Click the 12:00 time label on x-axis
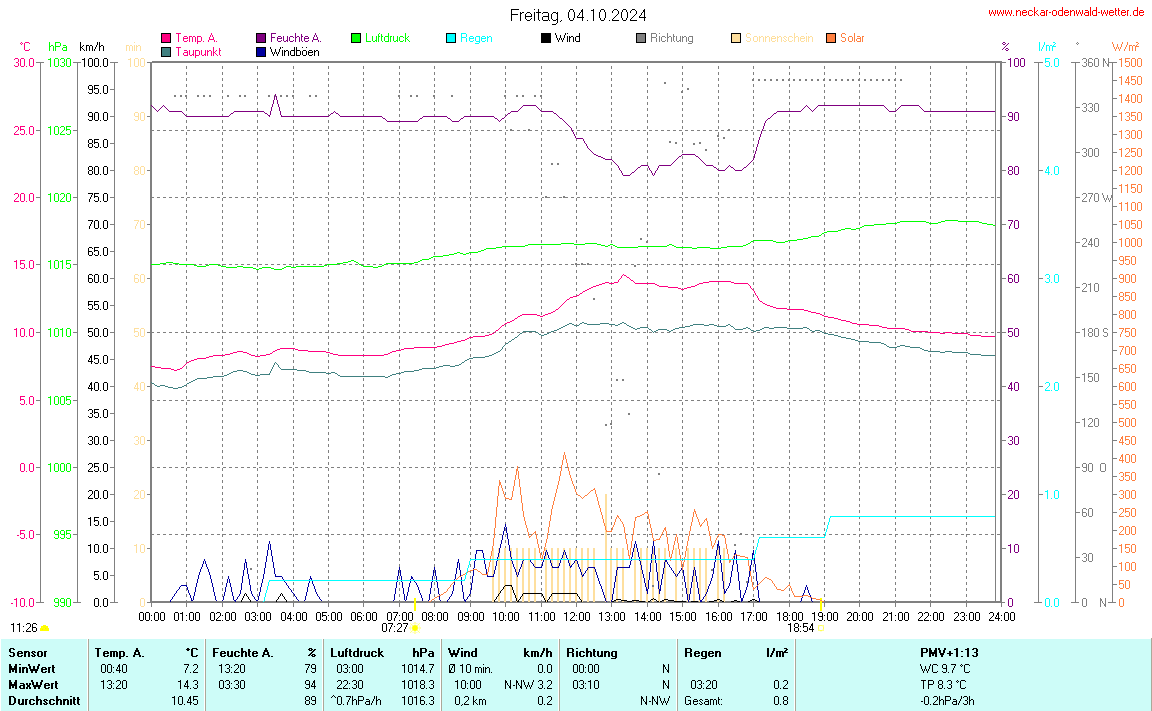1152x711 pixels. 577,616
